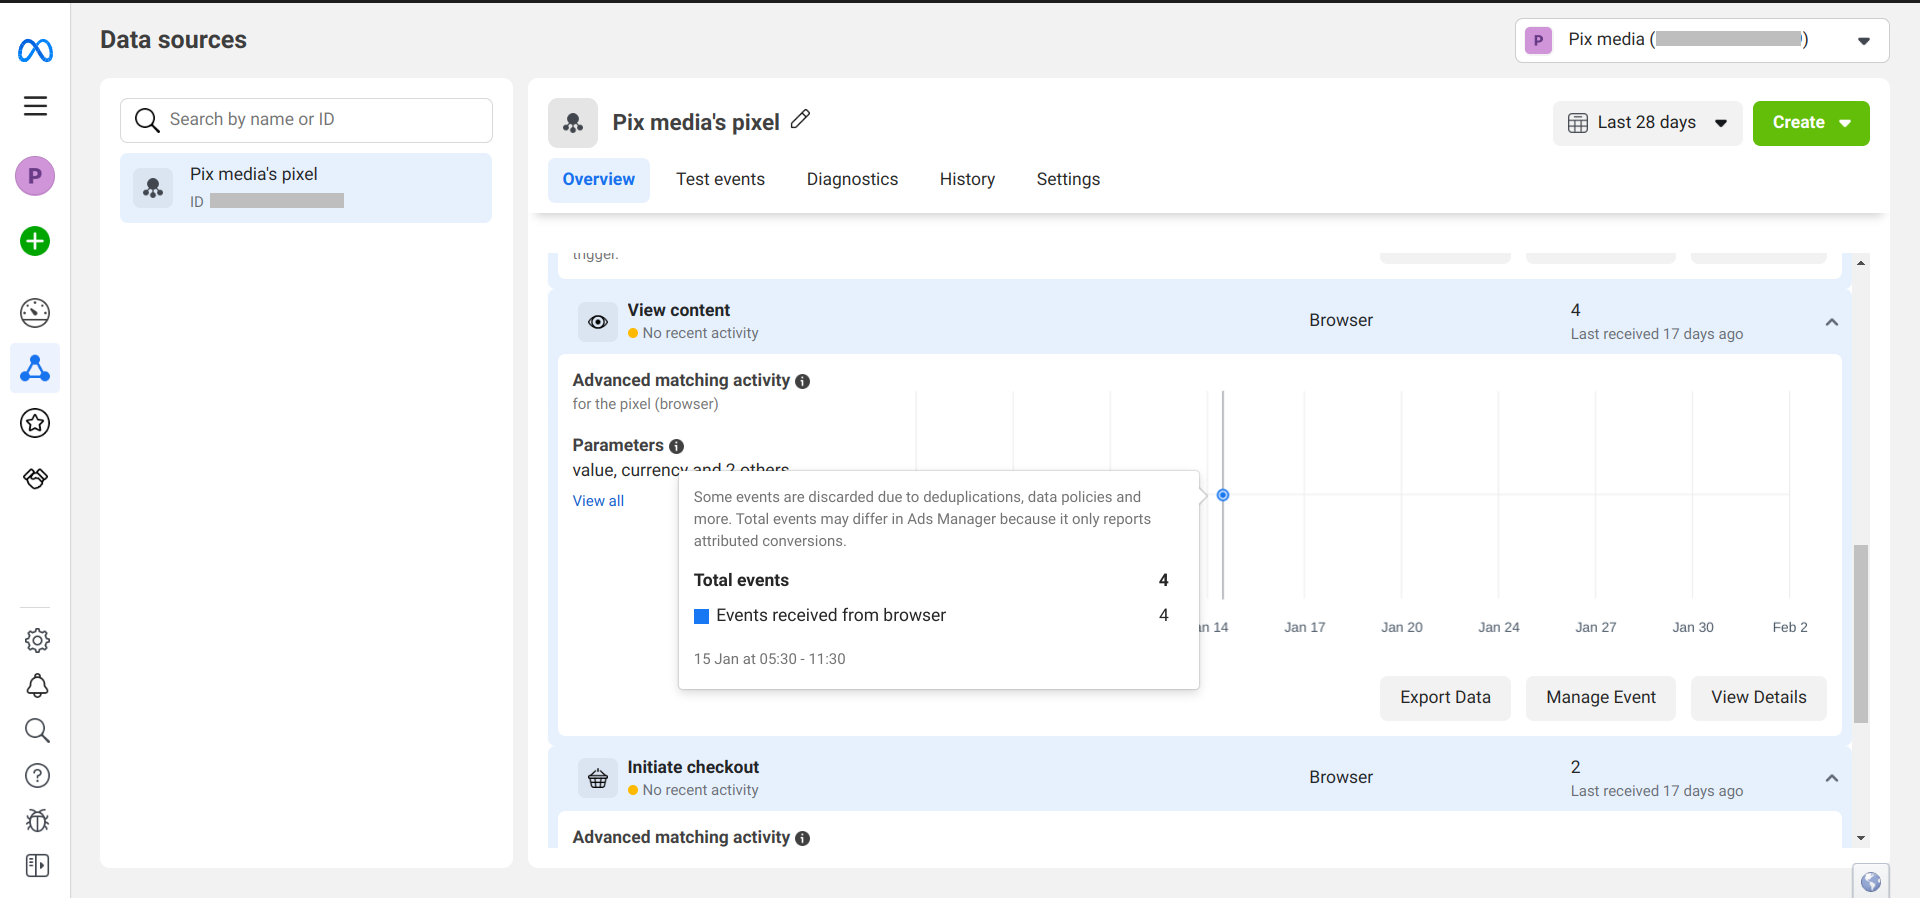This screenshot has width=1920, height=898.
Task: Select the Pix media's pixel list item
Action: pyautogui.click(x=306, y=187)
